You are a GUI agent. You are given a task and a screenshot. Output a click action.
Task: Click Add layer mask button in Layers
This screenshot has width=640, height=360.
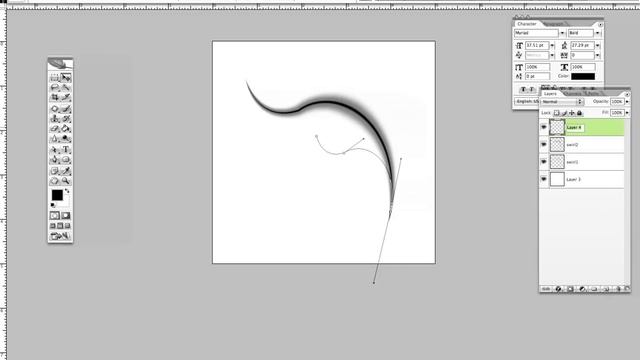[570, 289]
